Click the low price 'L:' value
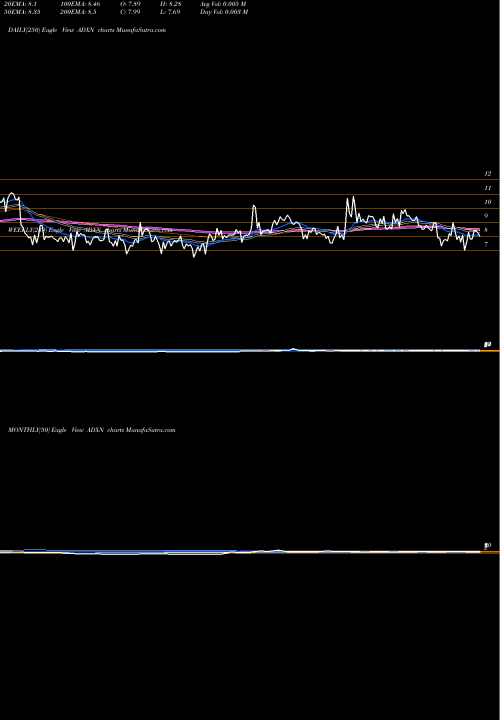Image resolution: width=500 pixels, height=720 pixels. pos(170,12)
